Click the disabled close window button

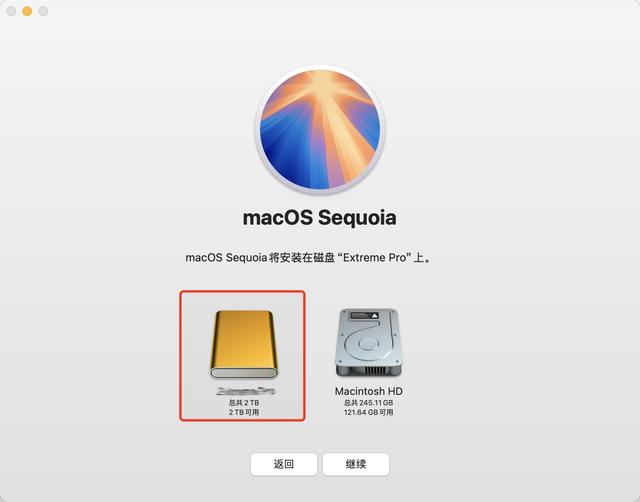tap(11, 11)
